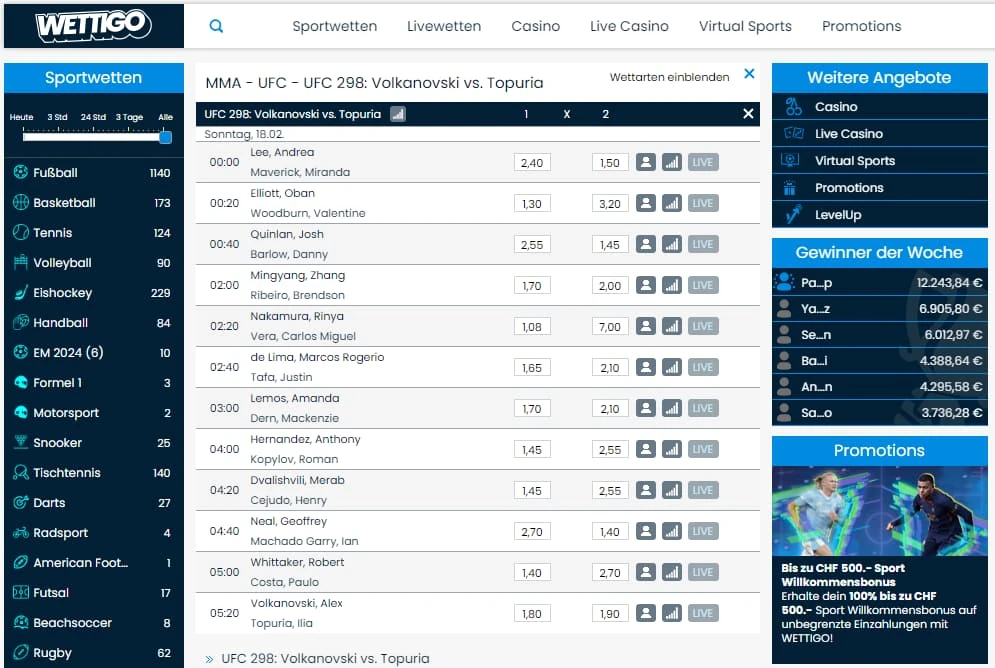Select odds 1,80 for Volkanovski, Alex
Viewport: 995px width, 668px height.
[532, 613]
